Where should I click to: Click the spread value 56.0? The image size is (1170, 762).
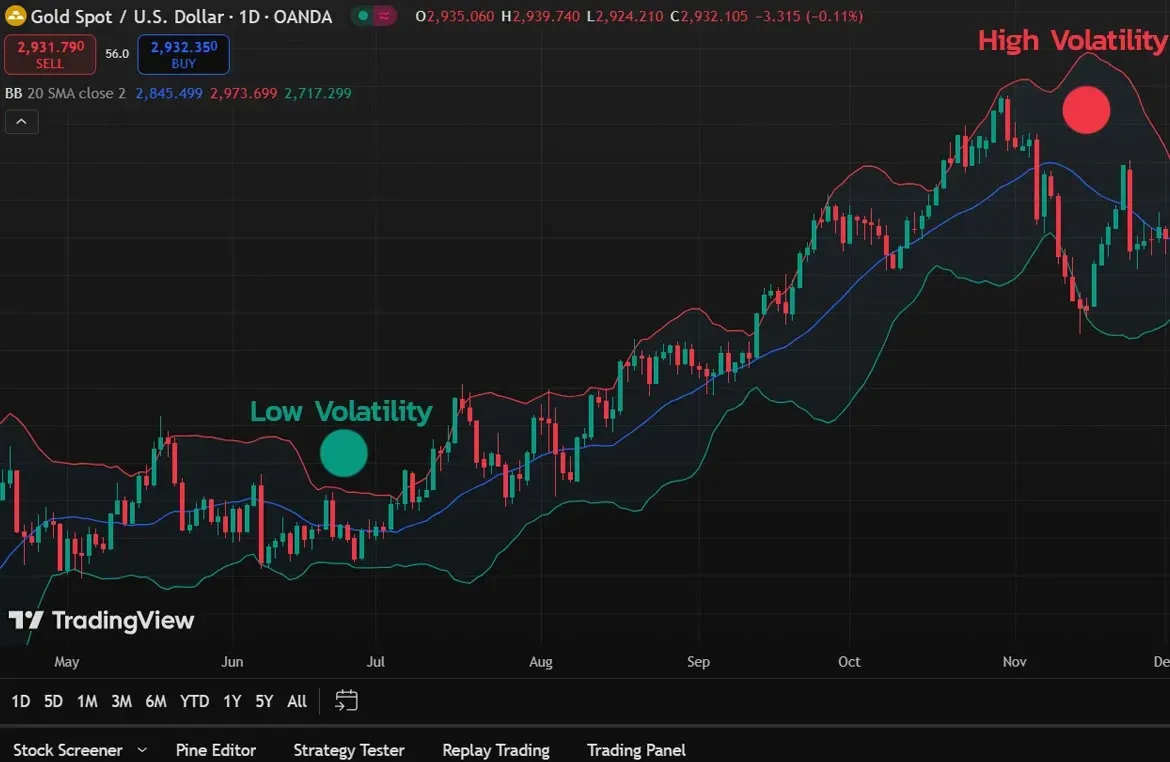(x=117, y=54)
